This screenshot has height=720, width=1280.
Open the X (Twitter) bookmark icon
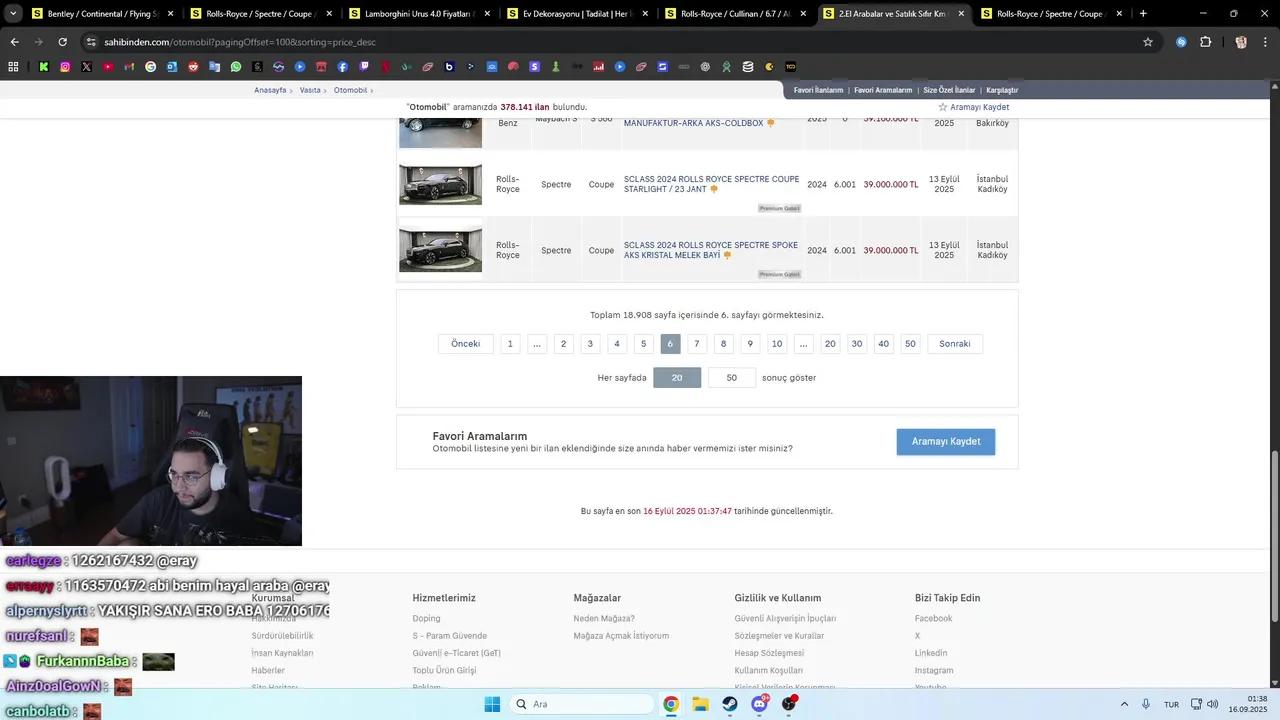(x=86, y=67)
